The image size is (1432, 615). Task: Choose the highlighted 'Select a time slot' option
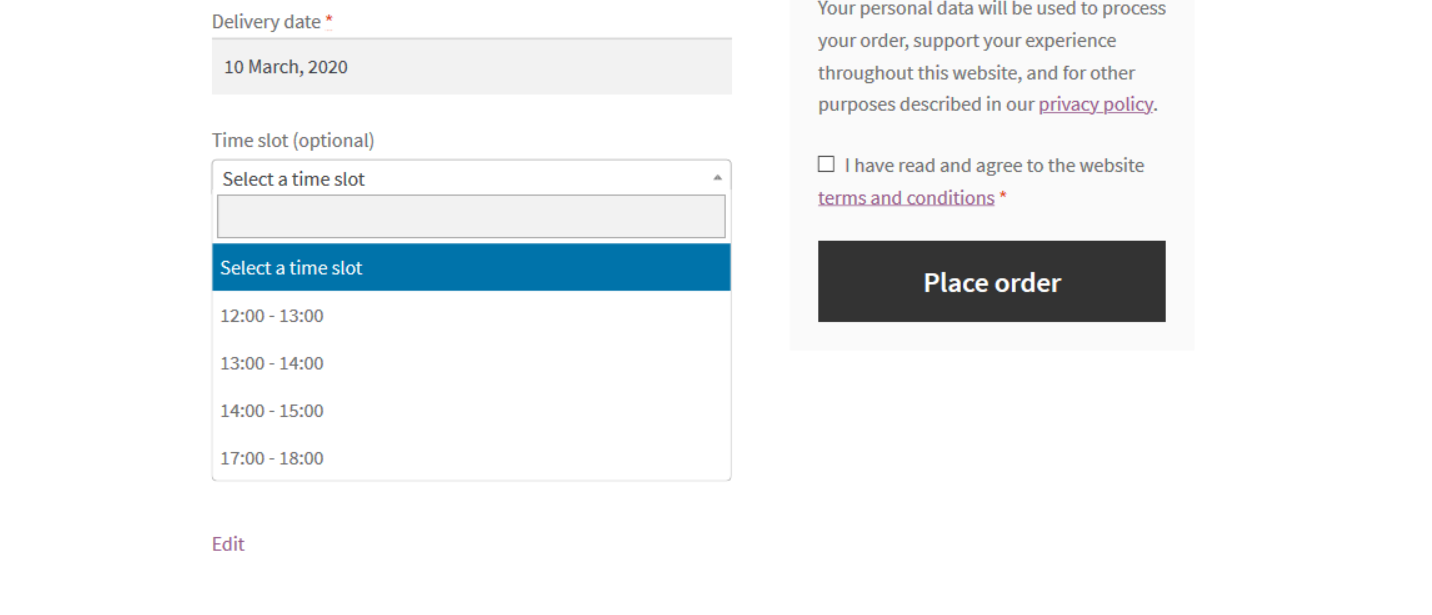click(x=471, y=267)
